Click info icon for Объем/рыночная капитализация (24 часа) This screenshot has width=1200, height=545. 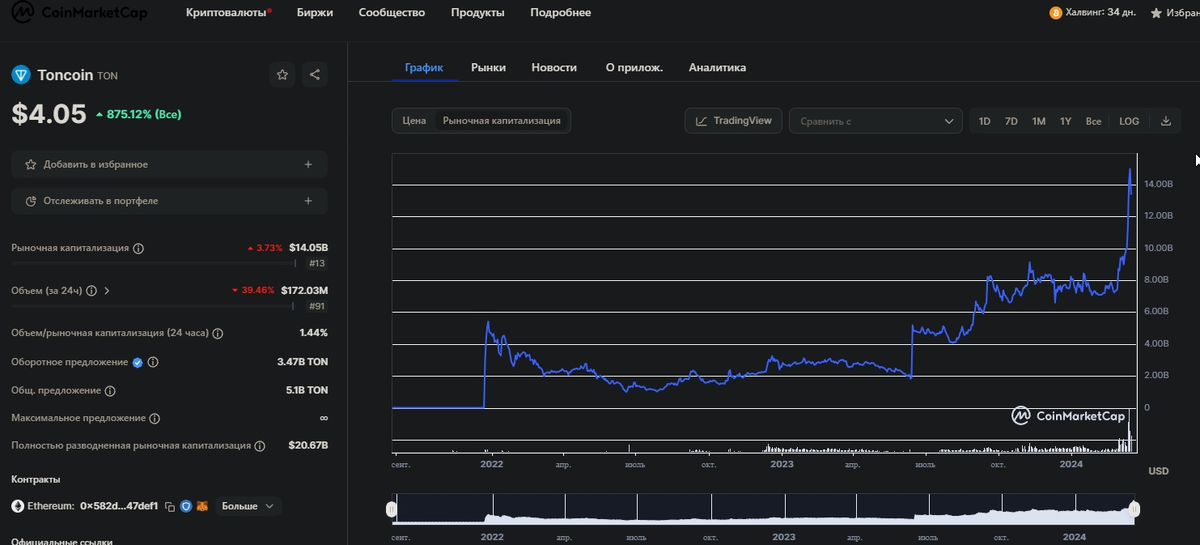pos(217,334)
